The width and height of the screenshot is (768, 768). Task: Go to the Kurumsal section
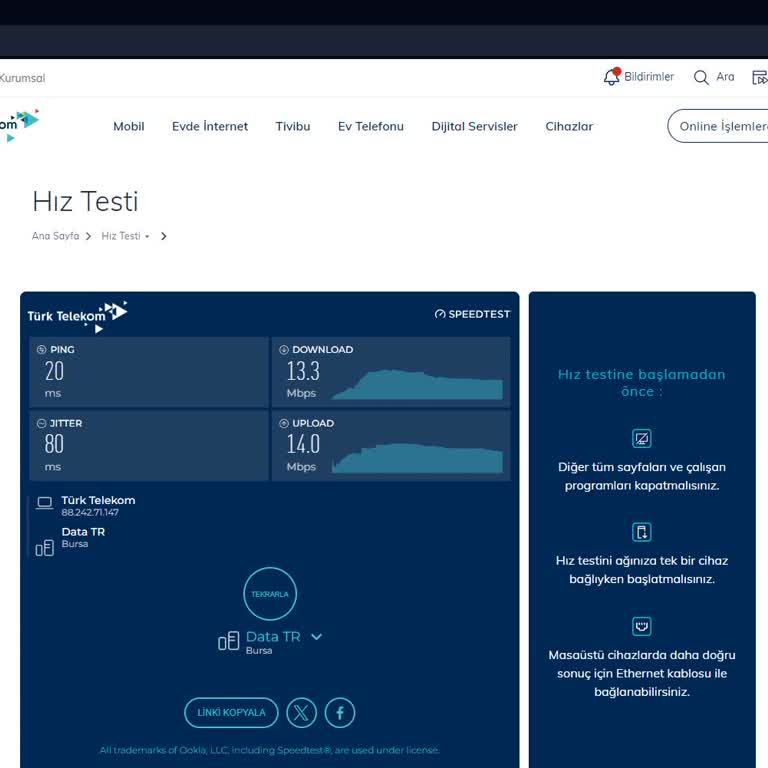pyautogui.click(x=23, y=78)
